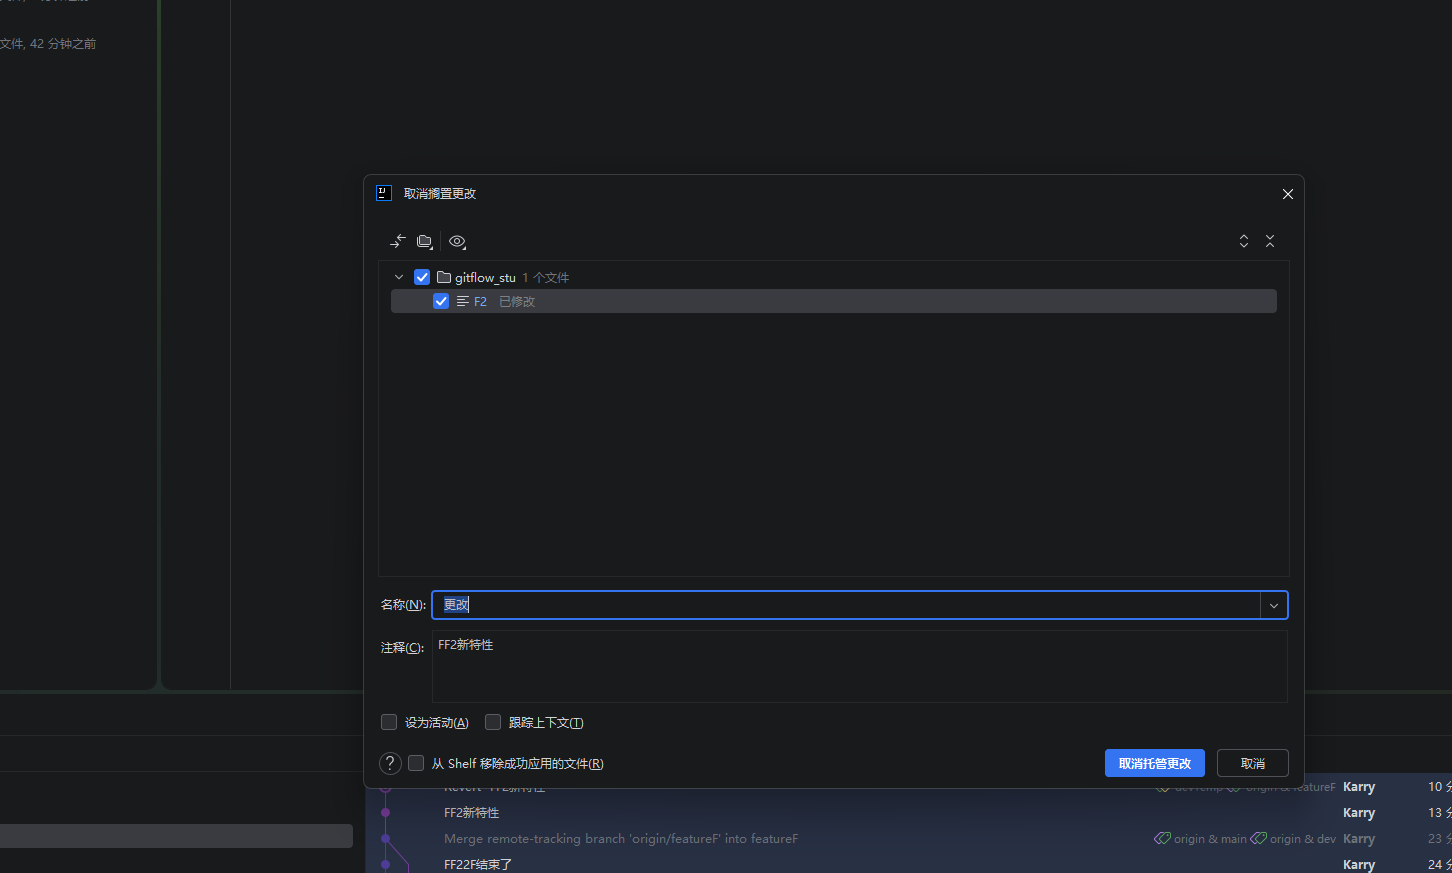
Task: Click the origin & main branch tag icon
Action: (1162, 839)
